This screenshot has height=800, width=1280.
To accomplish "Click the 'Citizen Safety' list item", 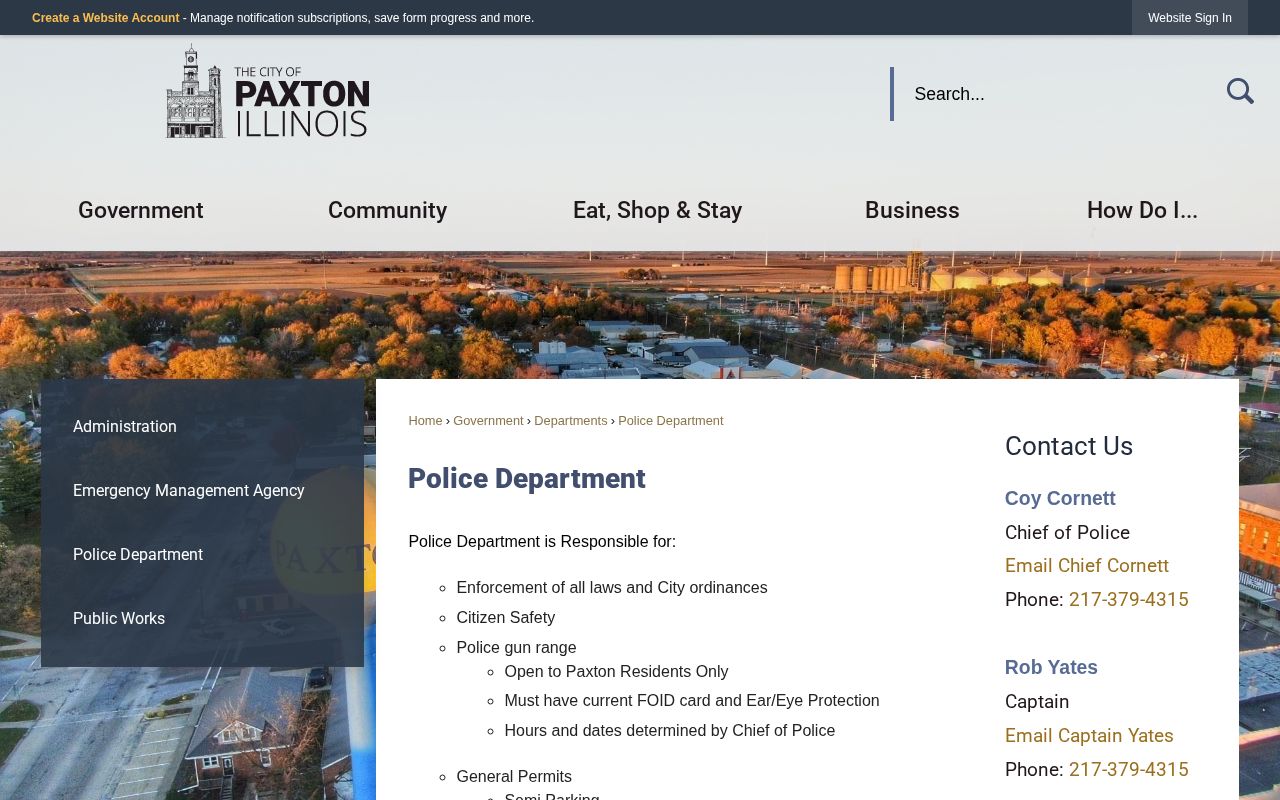I will (506, 618).
